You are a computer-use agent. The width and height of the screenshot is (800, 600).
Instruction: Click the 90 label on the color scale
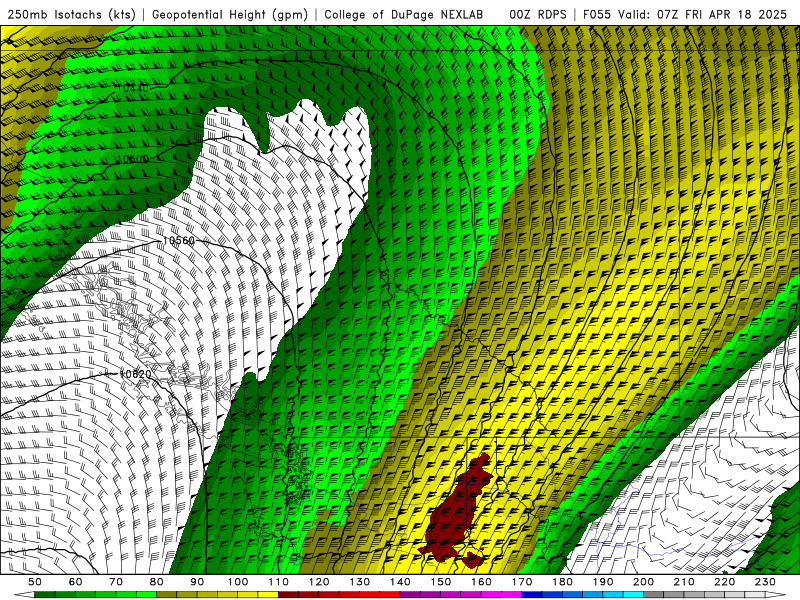tap(197, 582)
